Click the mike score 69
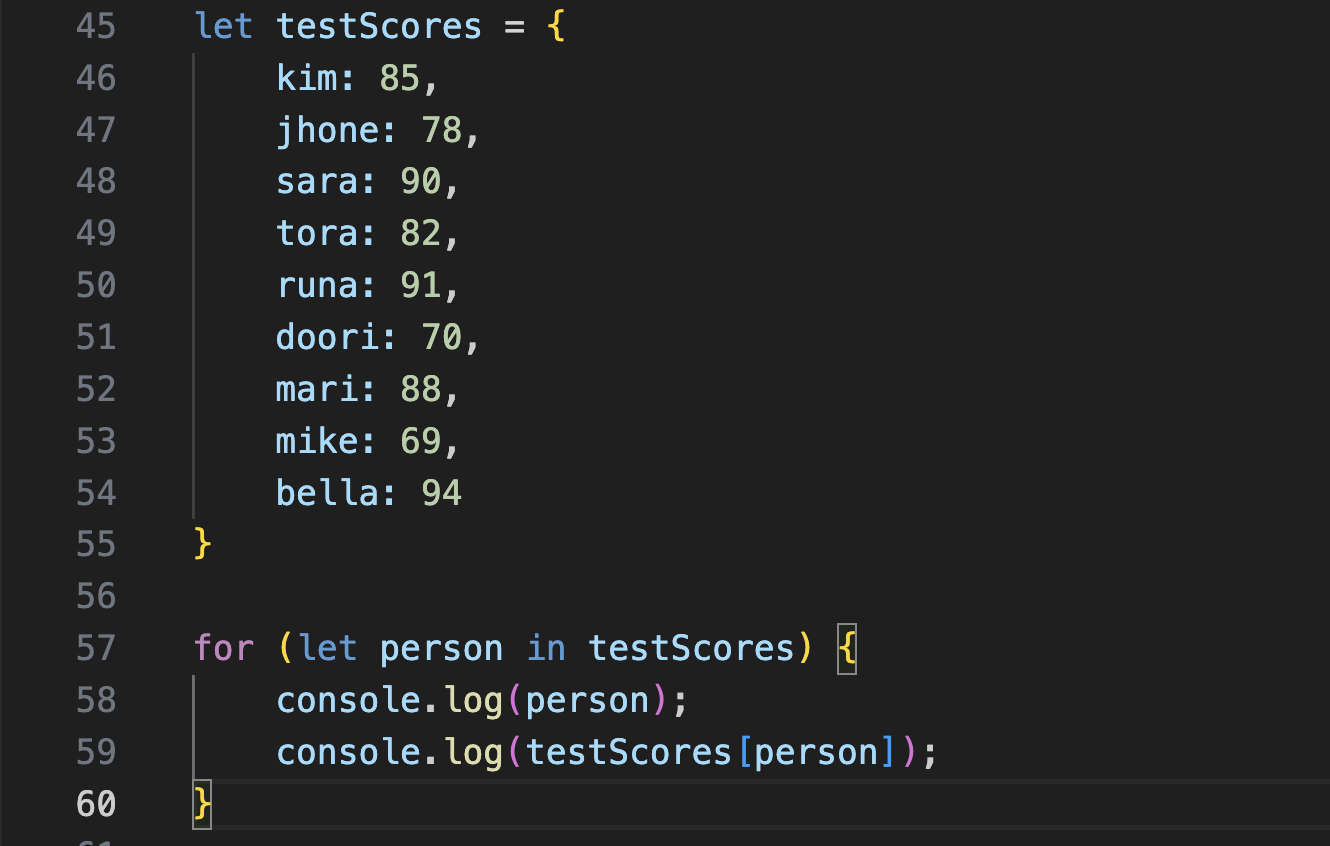The height and width of the screenshot is (846, 1330). pyautogui.click(x=420, y=442)
